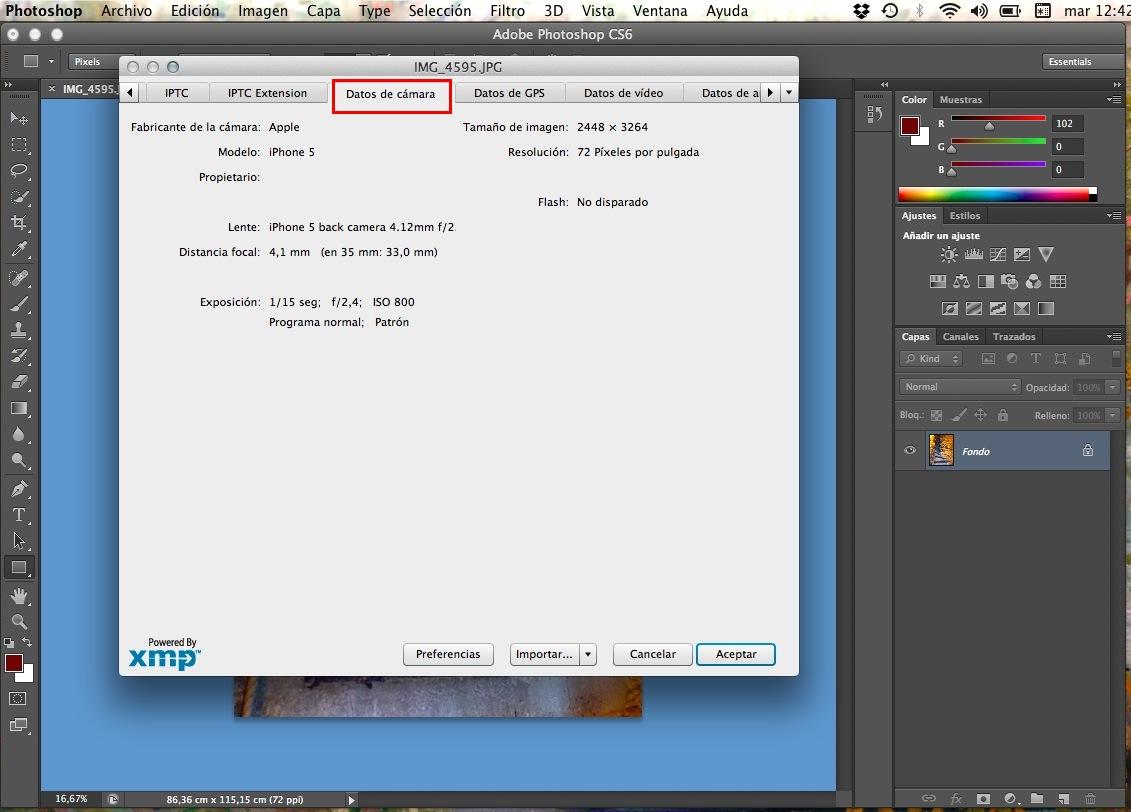The height and width of the screenshot is (812, 1131).
Task: Open the Normal blend mode dropdown
Action: tap(958, 387)
